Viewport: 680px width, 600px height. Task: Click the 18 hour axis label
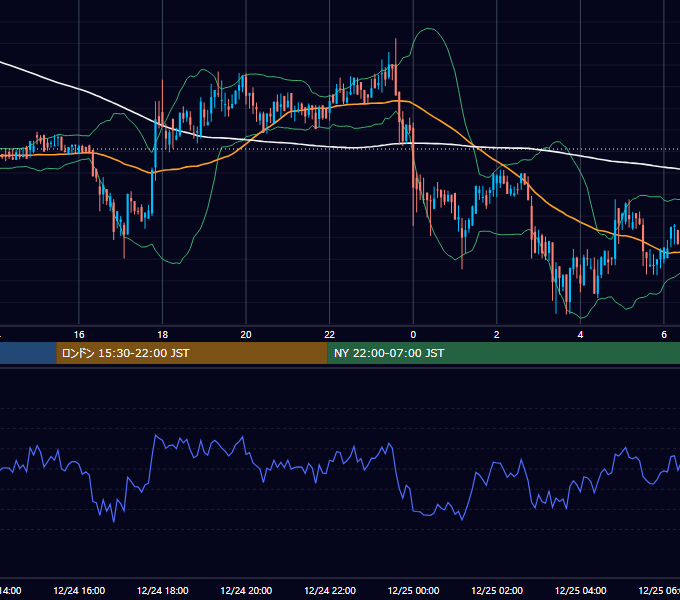(162, 334)
